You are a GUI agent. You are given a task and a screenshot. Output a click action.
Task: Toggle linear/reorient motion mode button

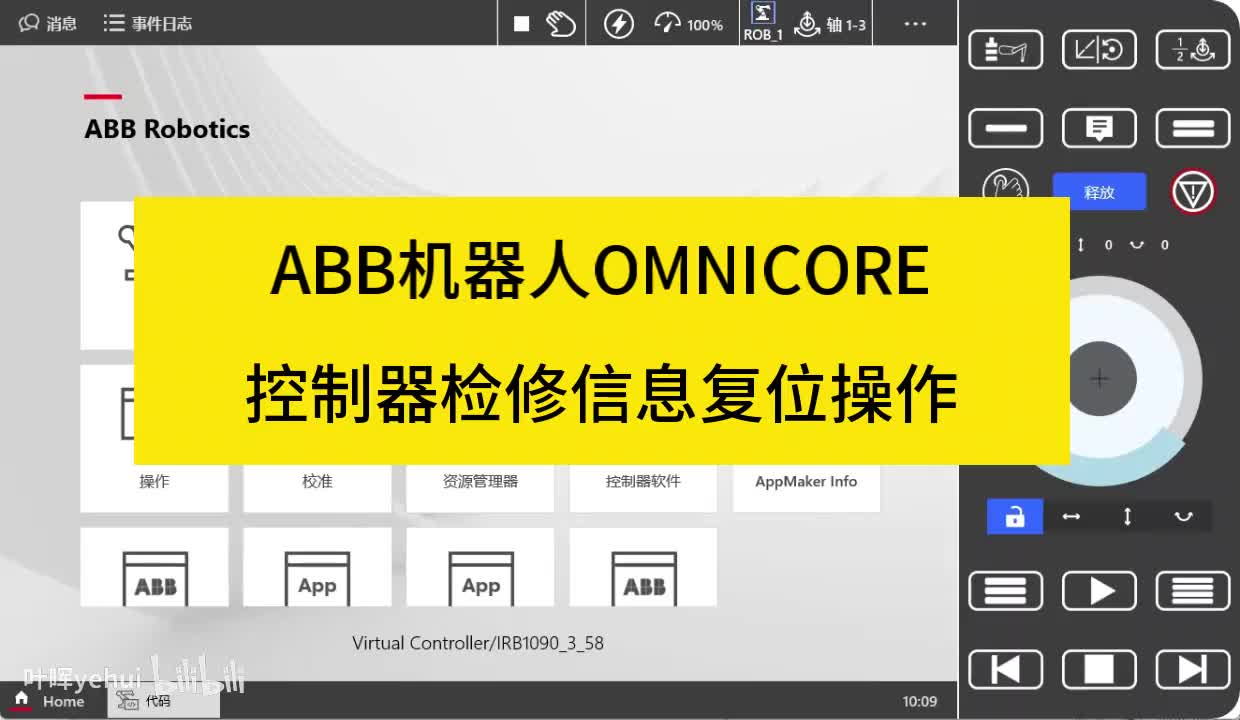point(1099,49)
